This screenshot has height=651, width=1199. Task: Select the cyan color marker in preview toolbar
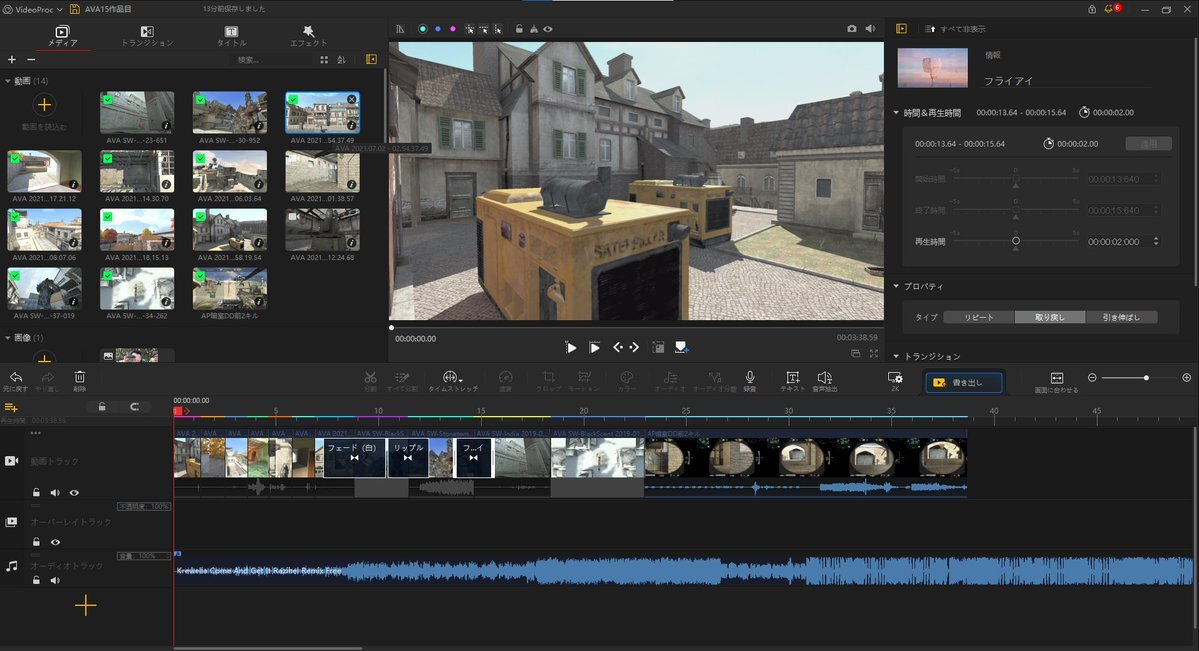pos(422,29)
